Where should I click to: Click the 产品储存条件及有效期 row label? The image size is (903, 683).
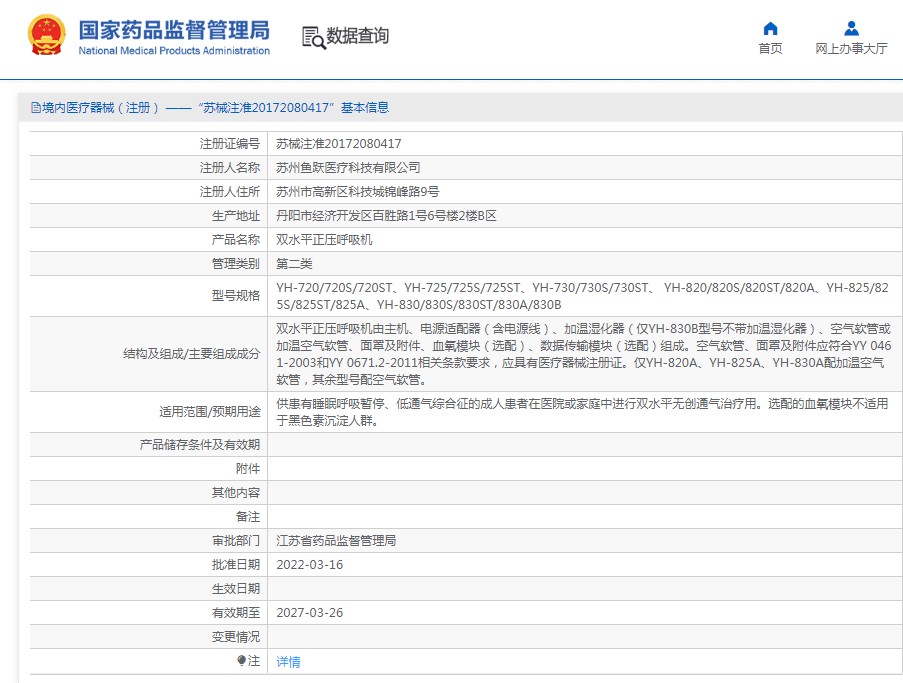(200, 445)
